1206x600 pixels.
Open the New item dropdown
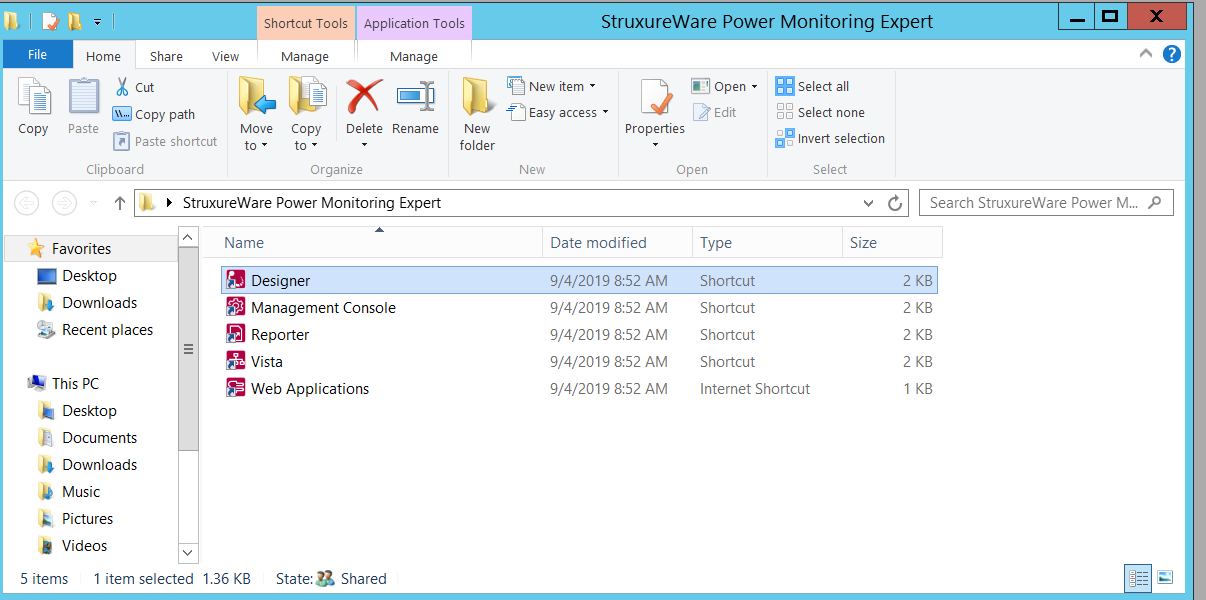pyautogui.click(x=552, y=86)
